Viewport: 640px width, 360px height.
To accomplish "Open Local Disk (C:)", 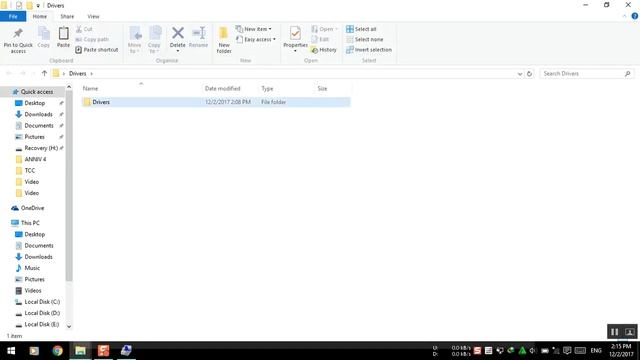I will [x=42, y=302].
